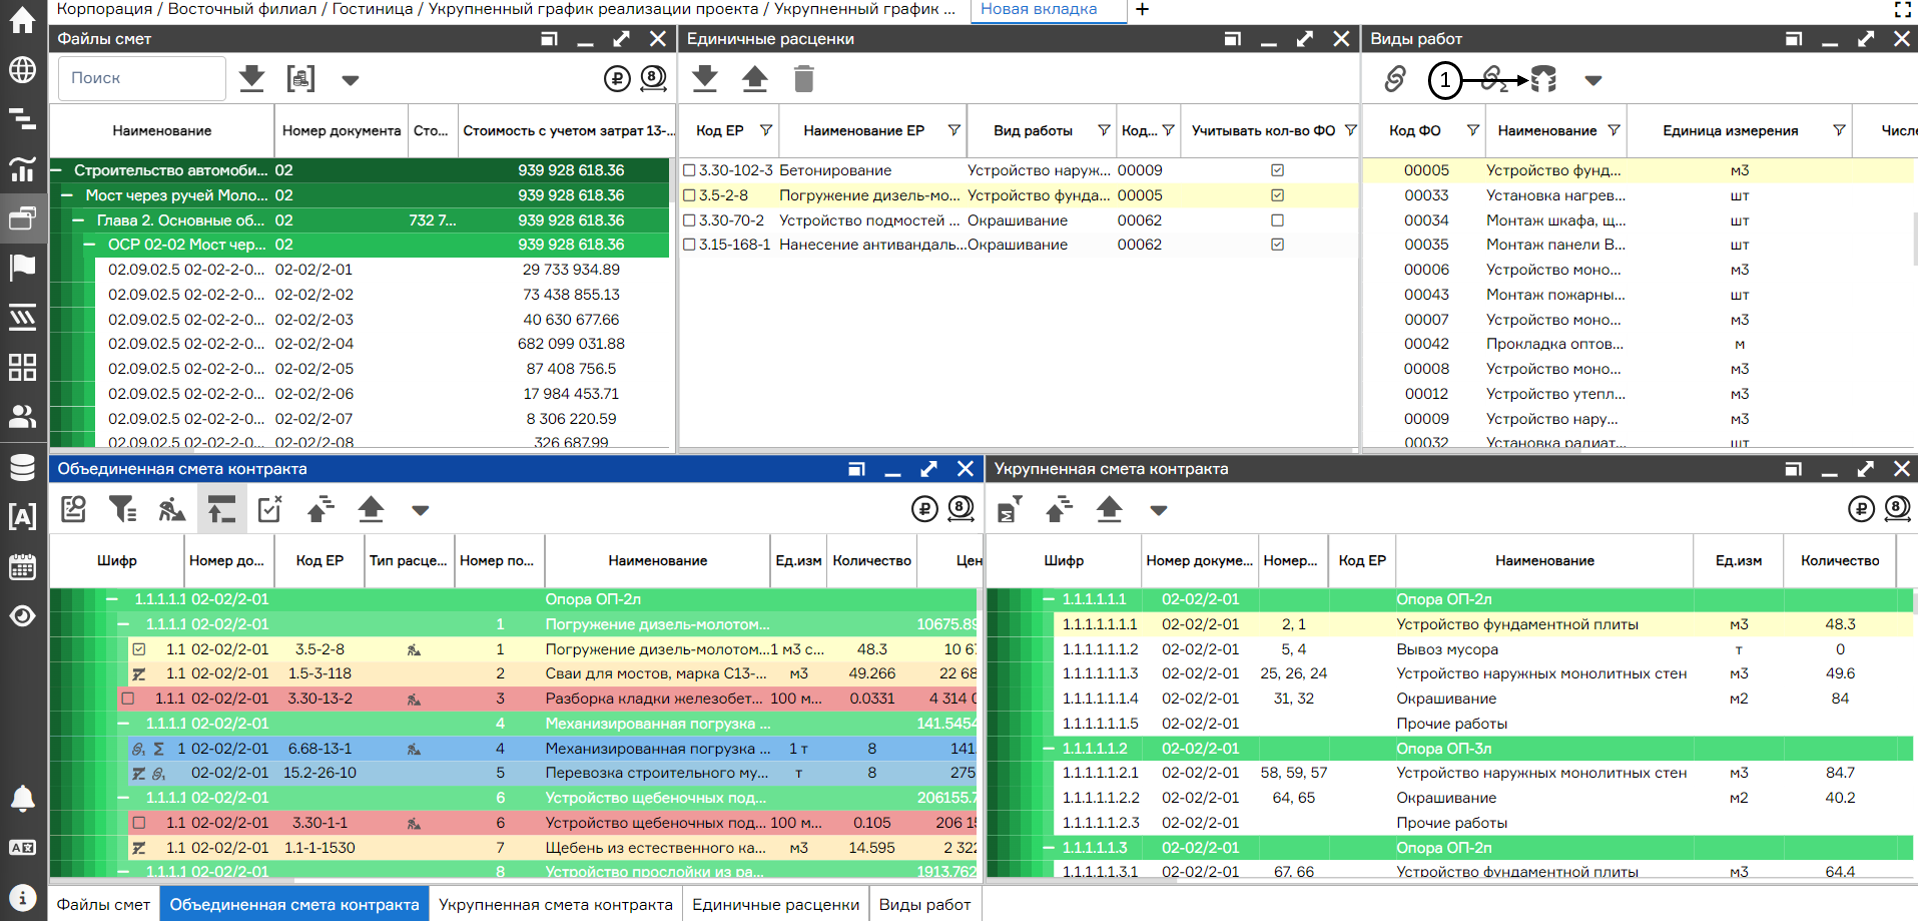This screenshot has width=1918, height=921.
Task: Click worker digging icon in Объединенная смета toolbar
Action: pos(172,509)
